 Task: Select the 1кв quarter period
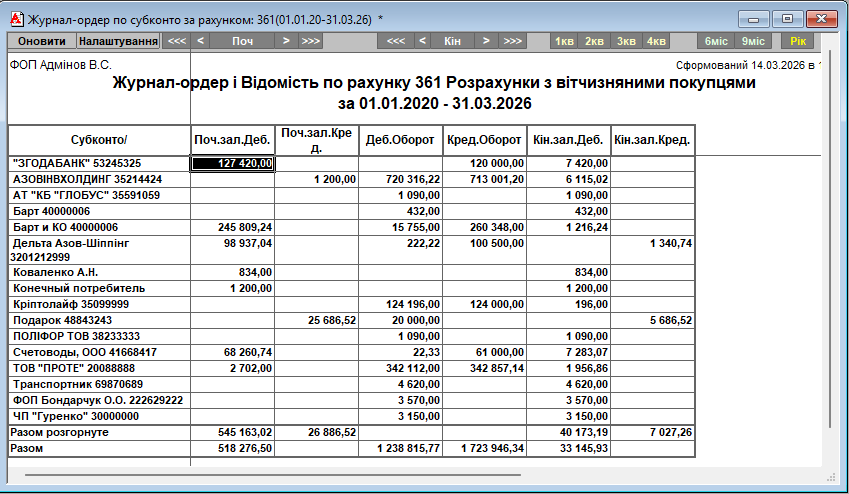(564, 41)
